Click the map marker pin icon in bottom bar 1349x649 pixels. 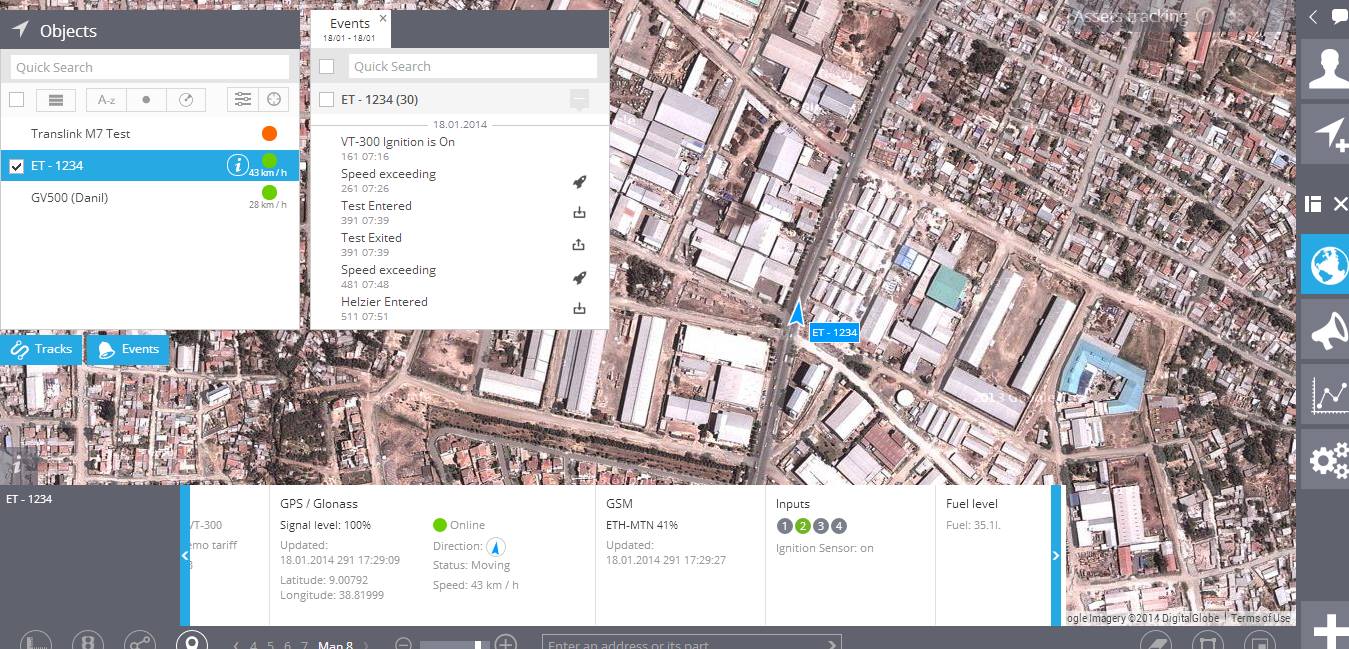(192, 640)
